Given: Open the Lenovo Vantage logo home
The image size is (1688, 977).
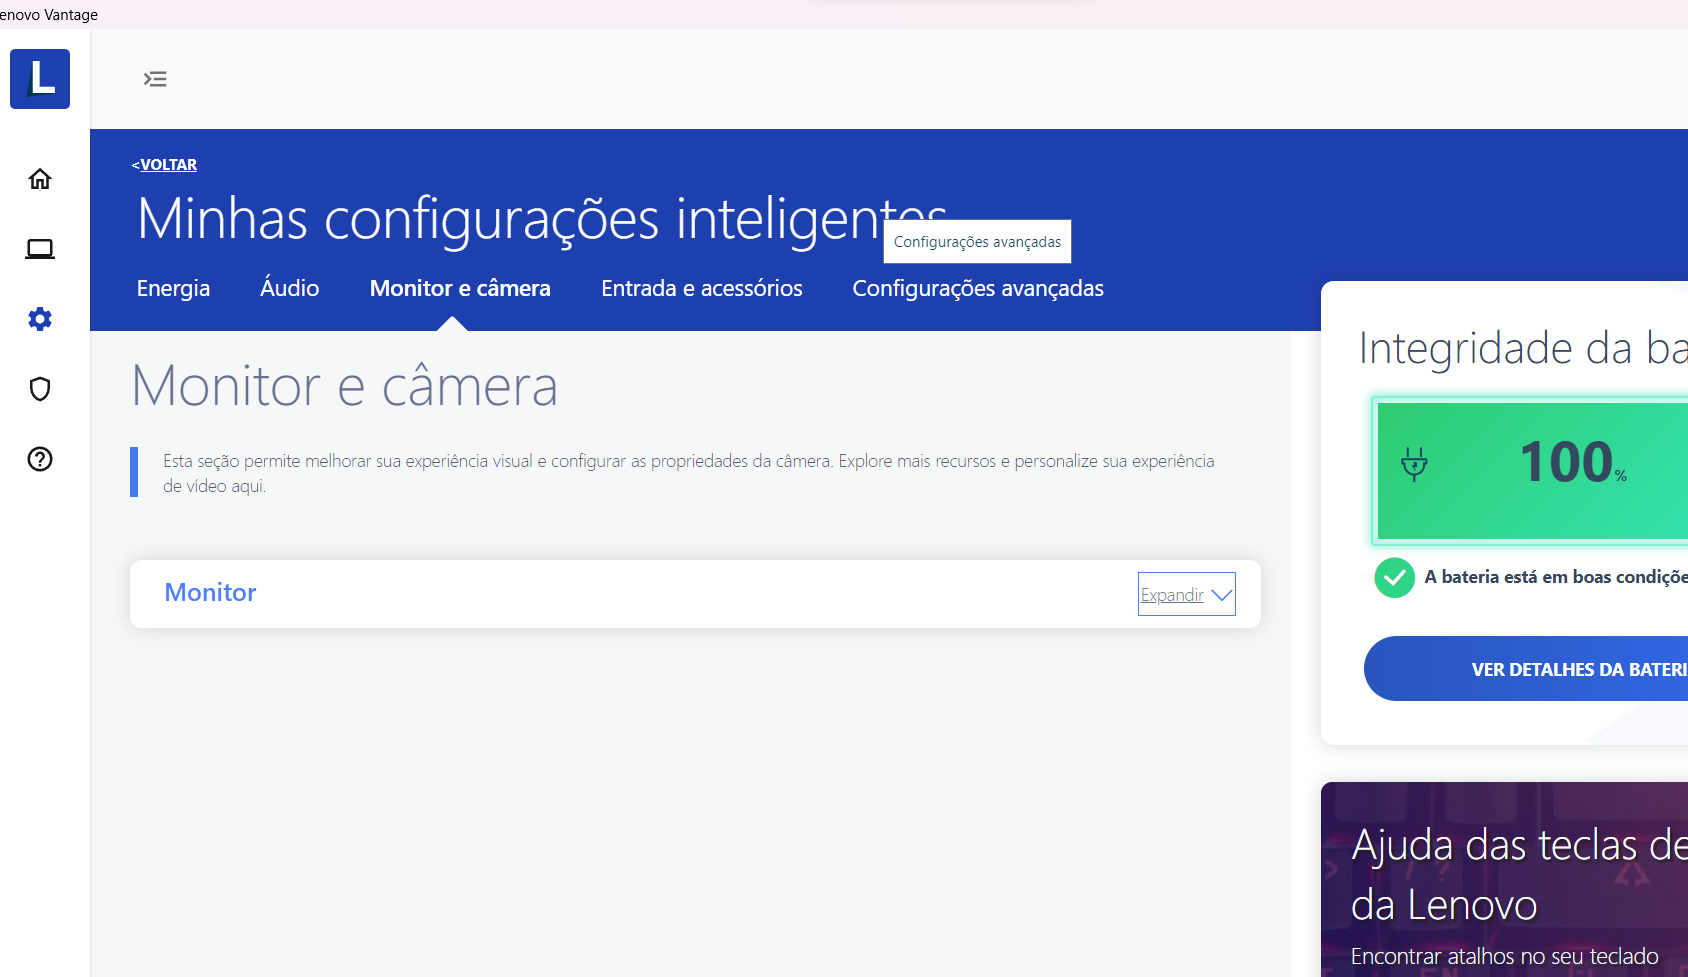Looking at the screenshot, I should (x=40, y=79).
